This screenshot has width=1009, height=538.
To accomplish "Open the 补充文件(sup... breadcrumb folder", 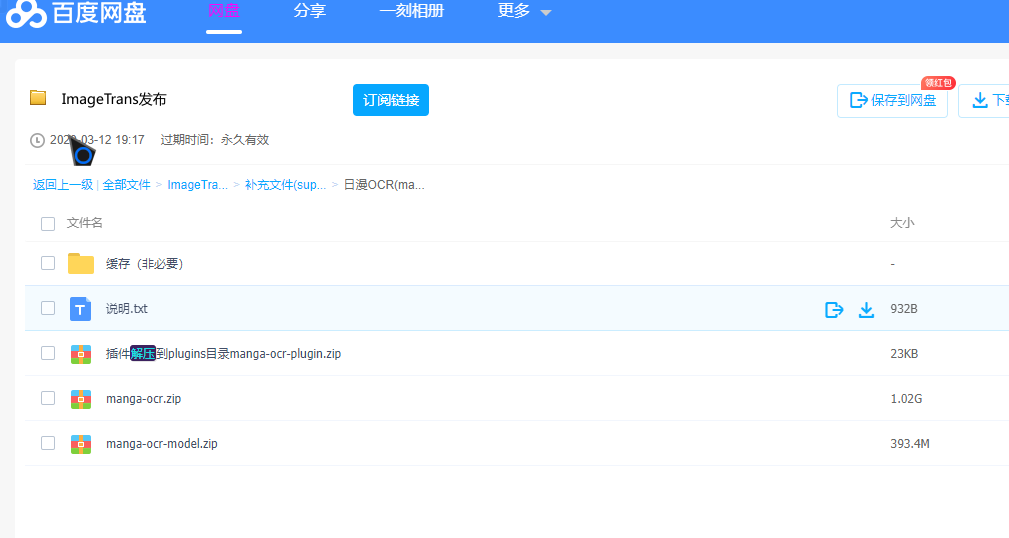I will [285, 185].
